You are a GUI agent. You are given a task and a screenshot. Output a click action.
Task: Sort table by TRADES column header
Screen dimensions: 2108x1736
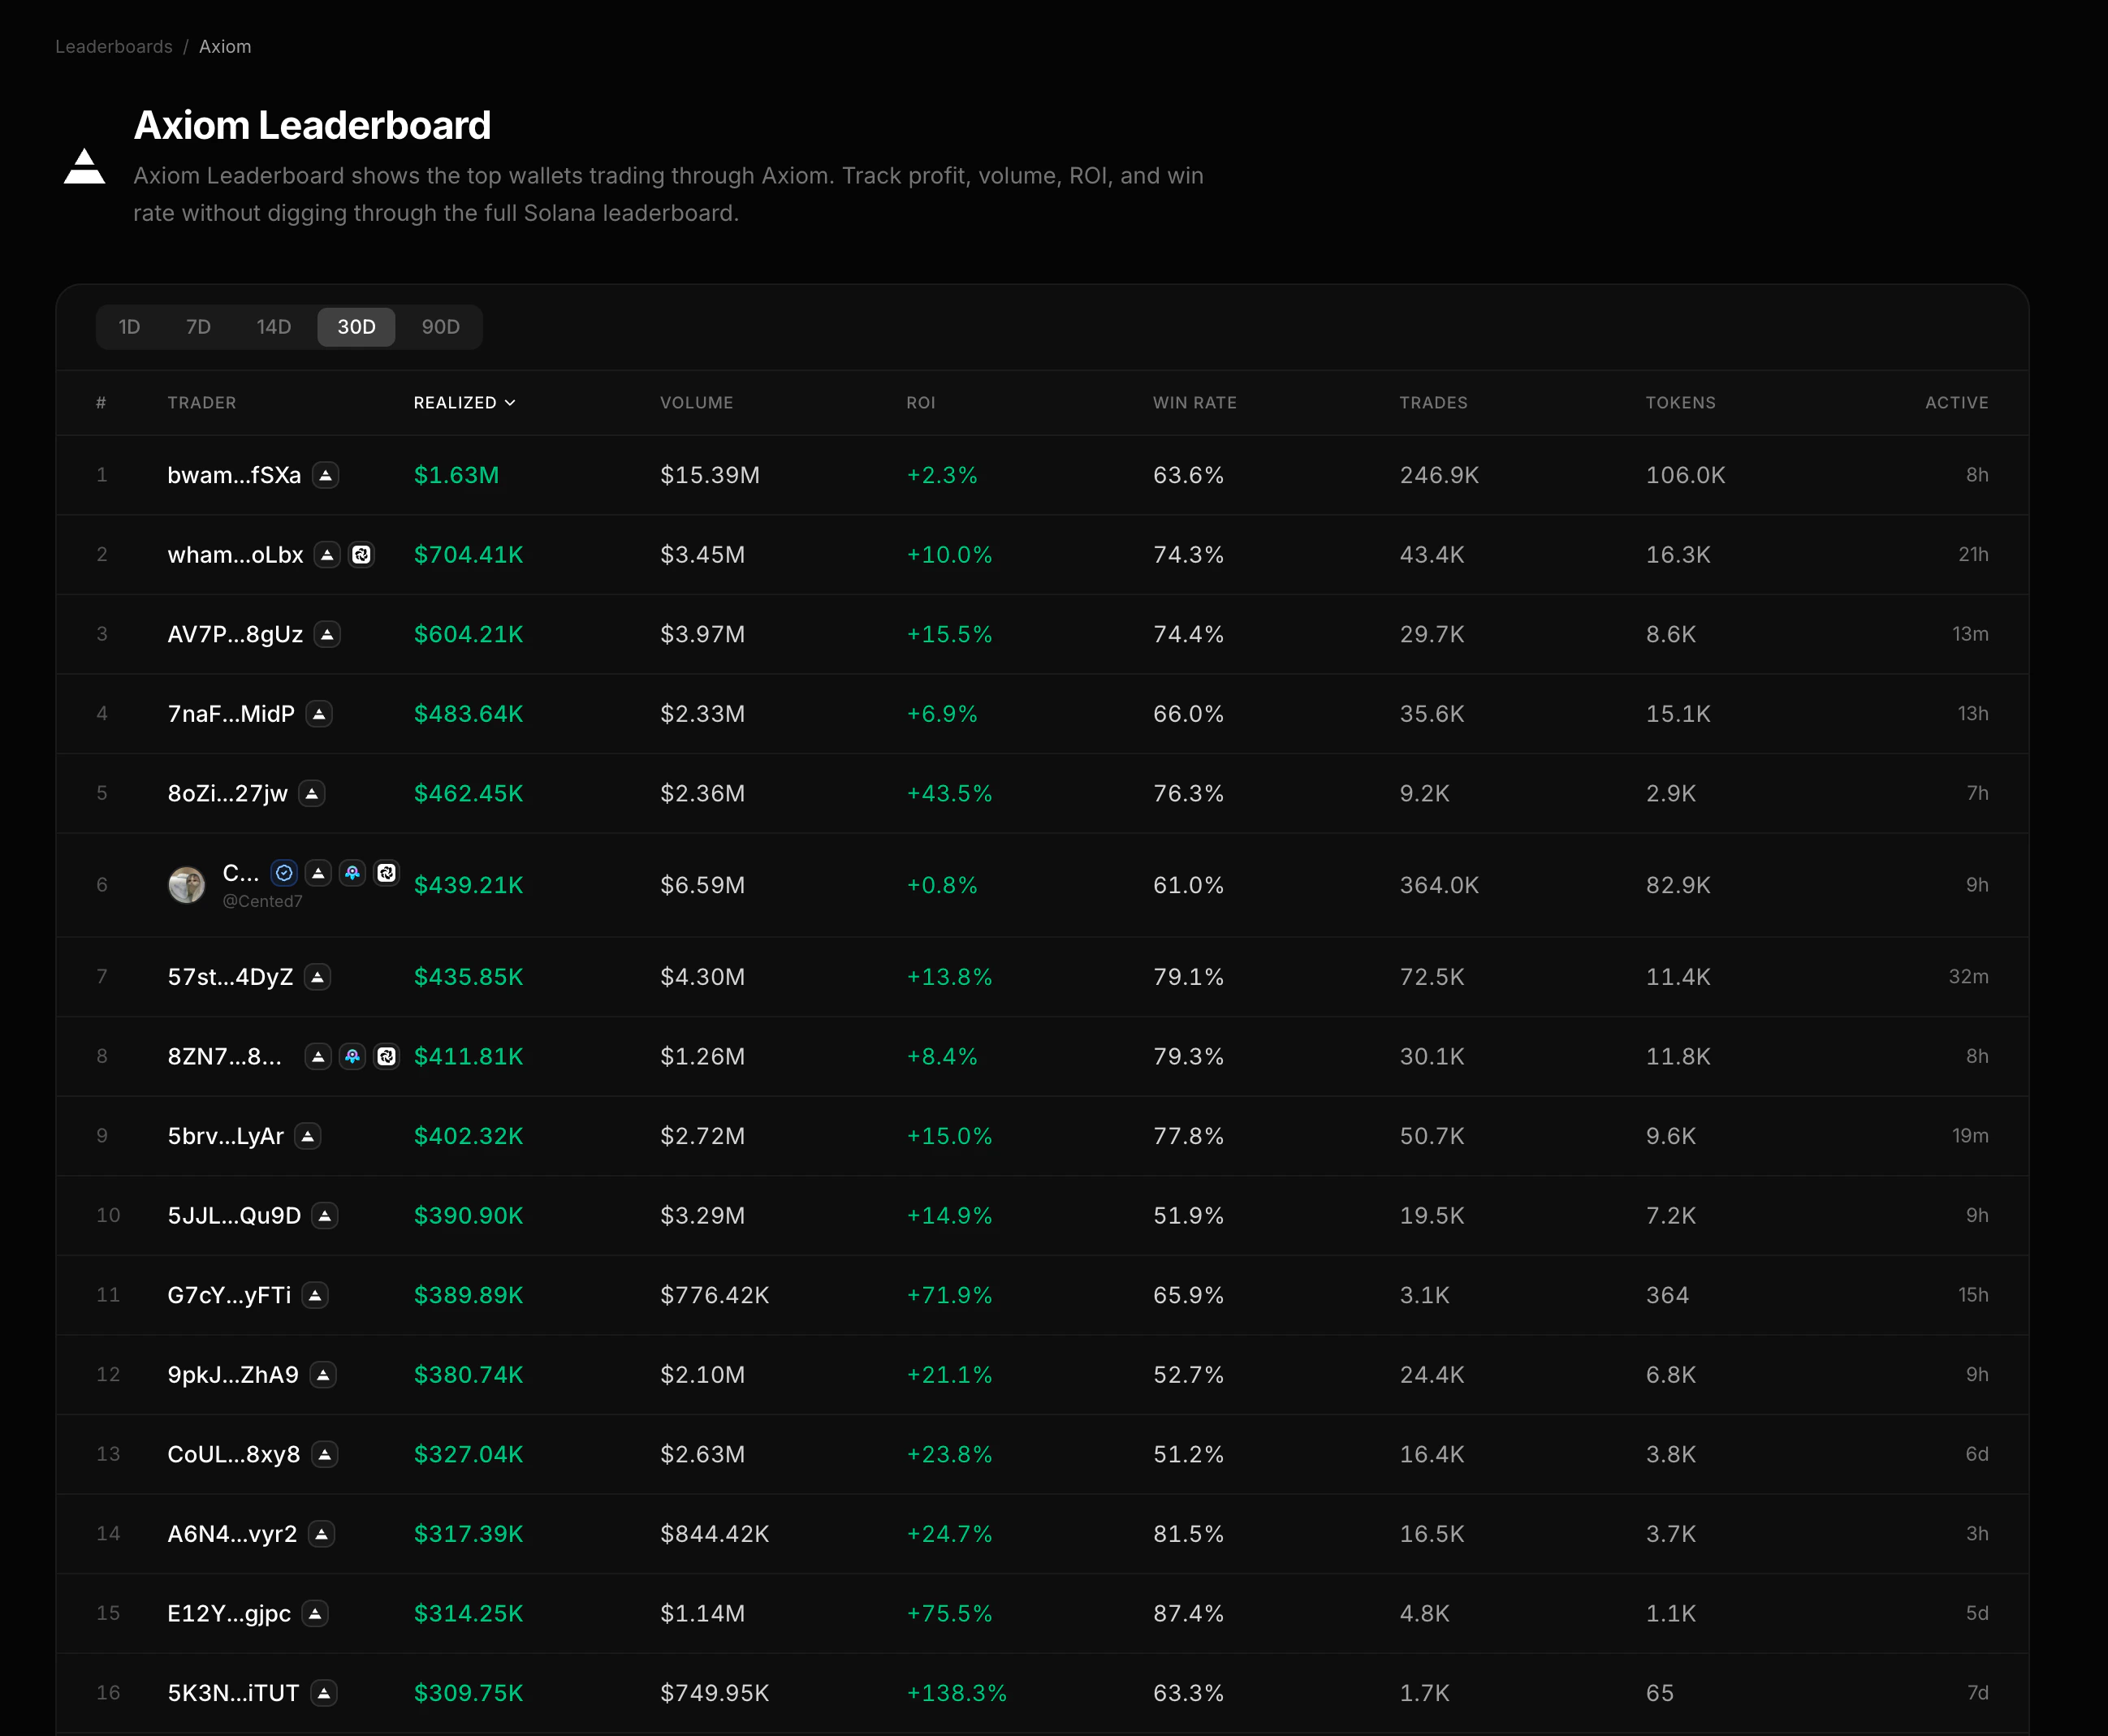pos(1433,403)
